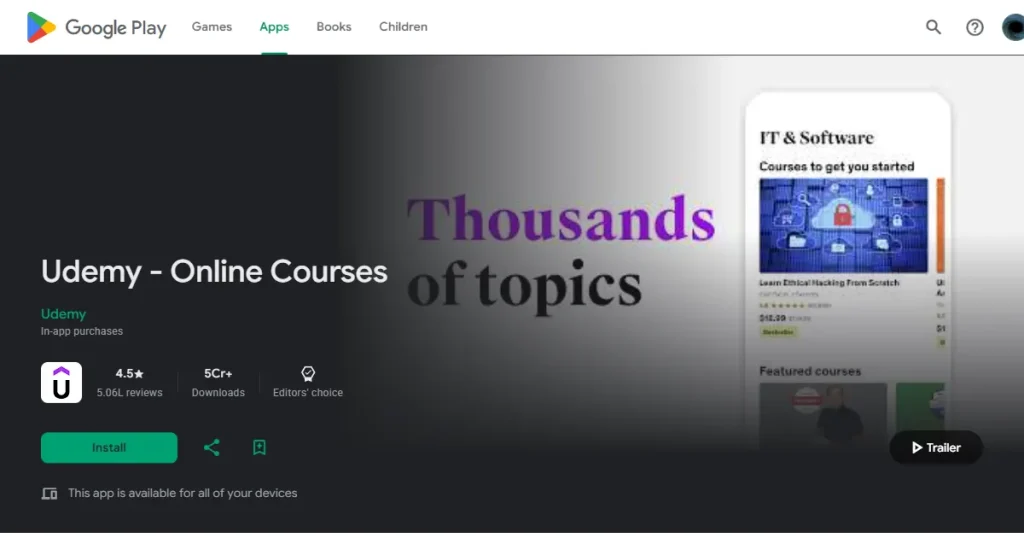Switch to the Books tab
The height and width of the screenshot is (538, 1024).
click(334, 27)
